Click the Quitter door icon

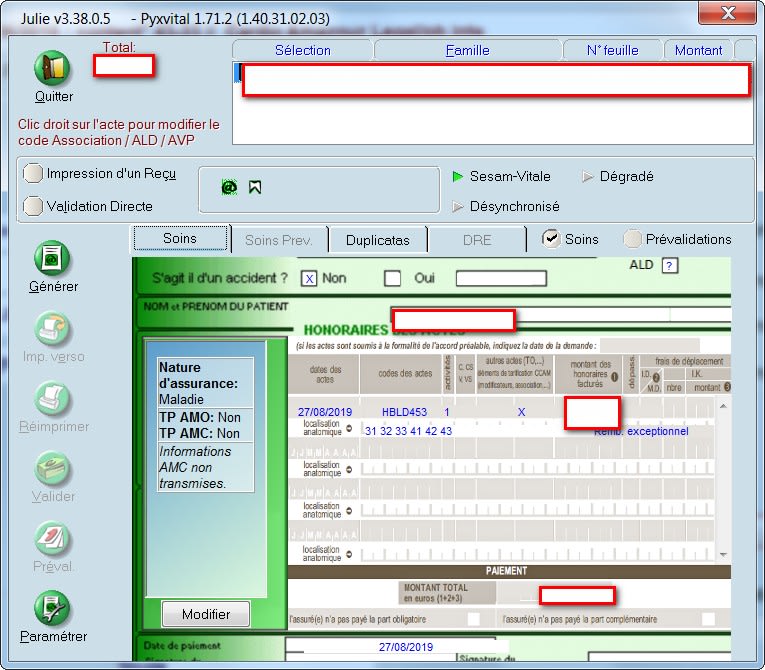click(53, 69)
